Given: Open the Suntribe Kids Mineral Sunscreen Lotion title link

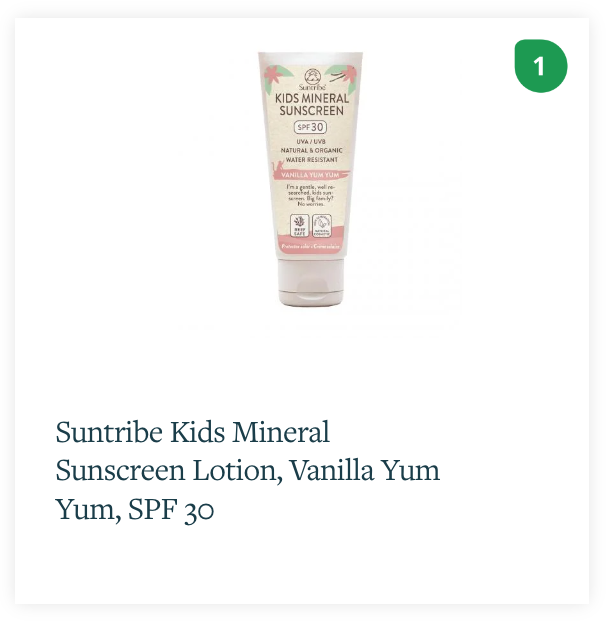Looking at the screenshot, I should click(x=248, y=470).
